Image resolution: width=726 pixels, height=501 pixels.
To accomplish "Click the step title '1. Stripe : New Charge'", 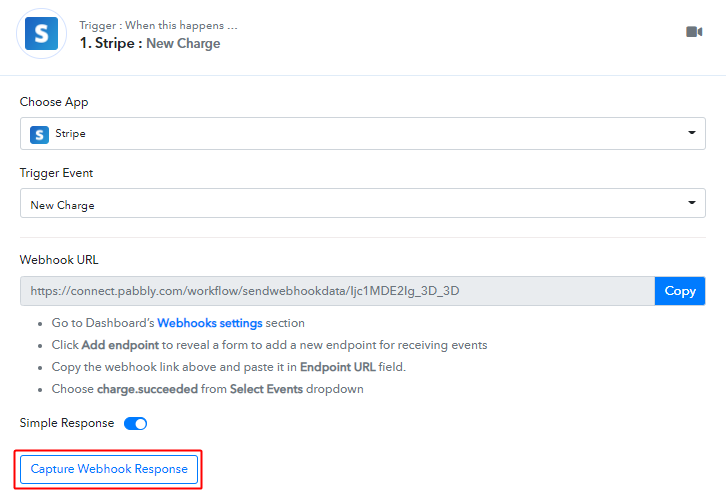I will (x=150, y=43).
